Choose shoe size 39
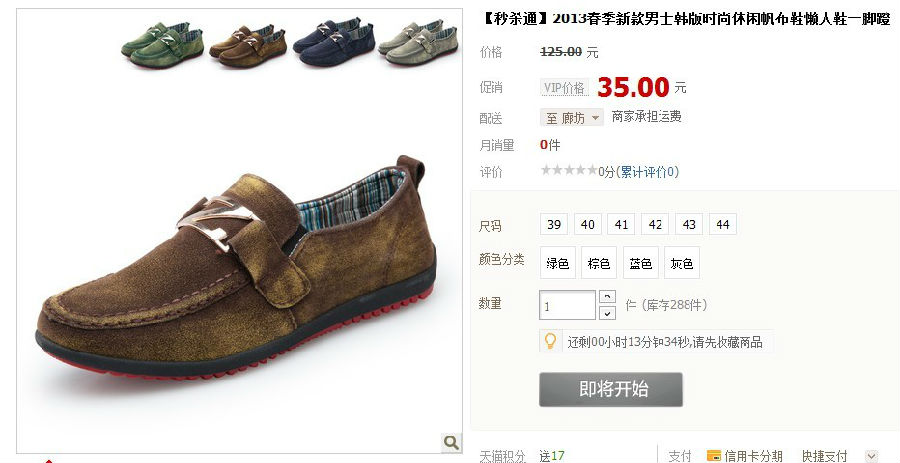The height and width of the screenshot is (463, 900). click(554, 224)
